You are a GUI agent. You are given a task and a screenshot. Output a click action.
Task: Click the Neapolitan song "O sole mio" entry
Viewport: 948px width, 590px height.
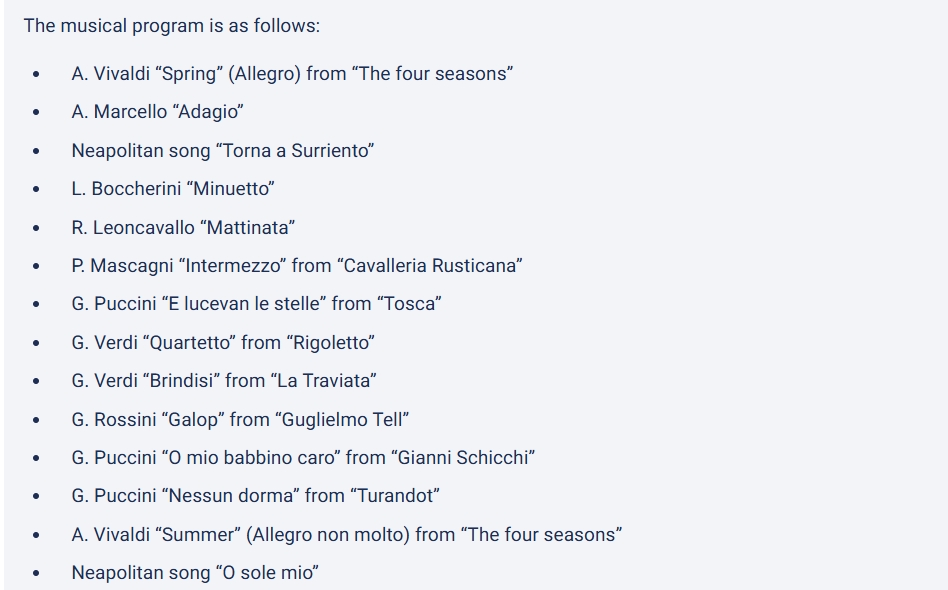(195, 573)
